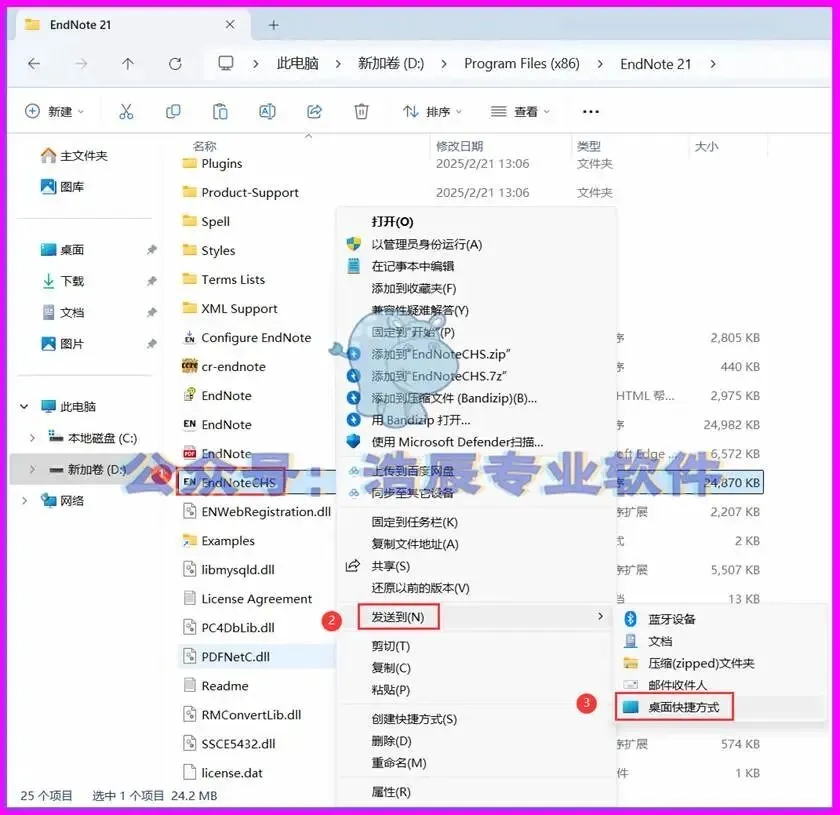This screenshot has width=840, height=815.
Task: Select the license.dat file
Action: tap(223, 773)
